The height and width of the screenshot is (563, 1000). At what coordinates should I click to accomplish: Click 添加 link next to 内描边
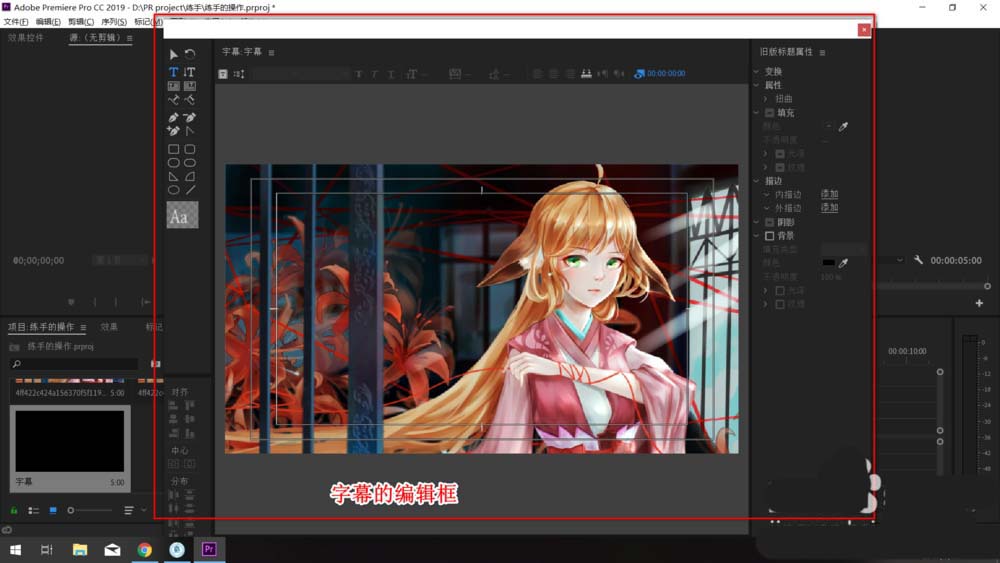pos(829,194)
